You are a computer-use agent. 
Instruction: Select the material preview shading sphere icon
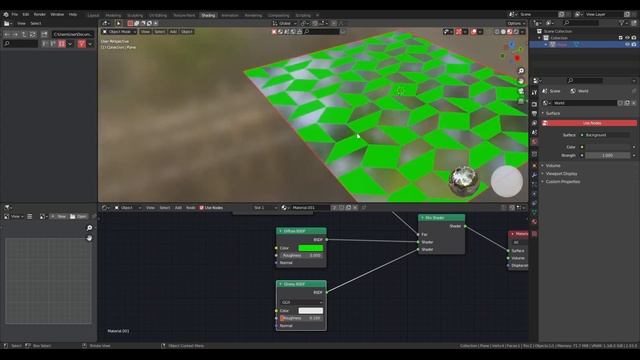tap(509, 31)
